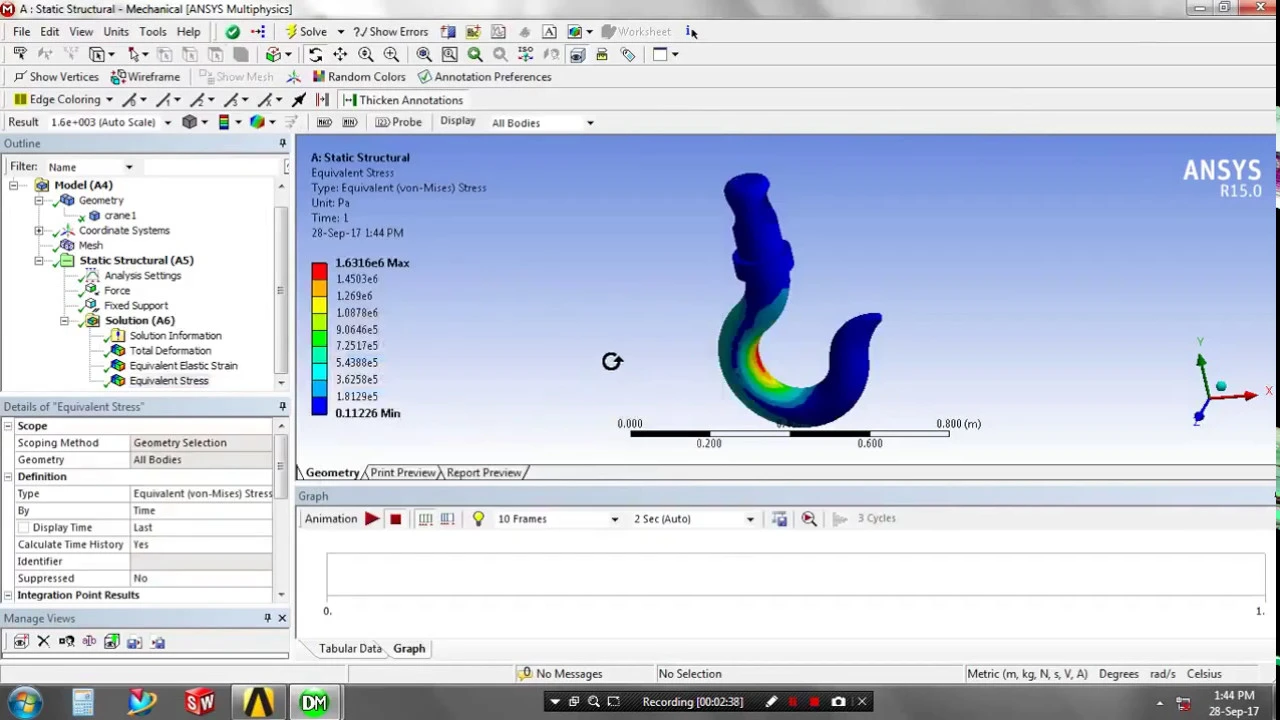
Task: Collapse the Definition section
Action: click(x=8, y=477)
